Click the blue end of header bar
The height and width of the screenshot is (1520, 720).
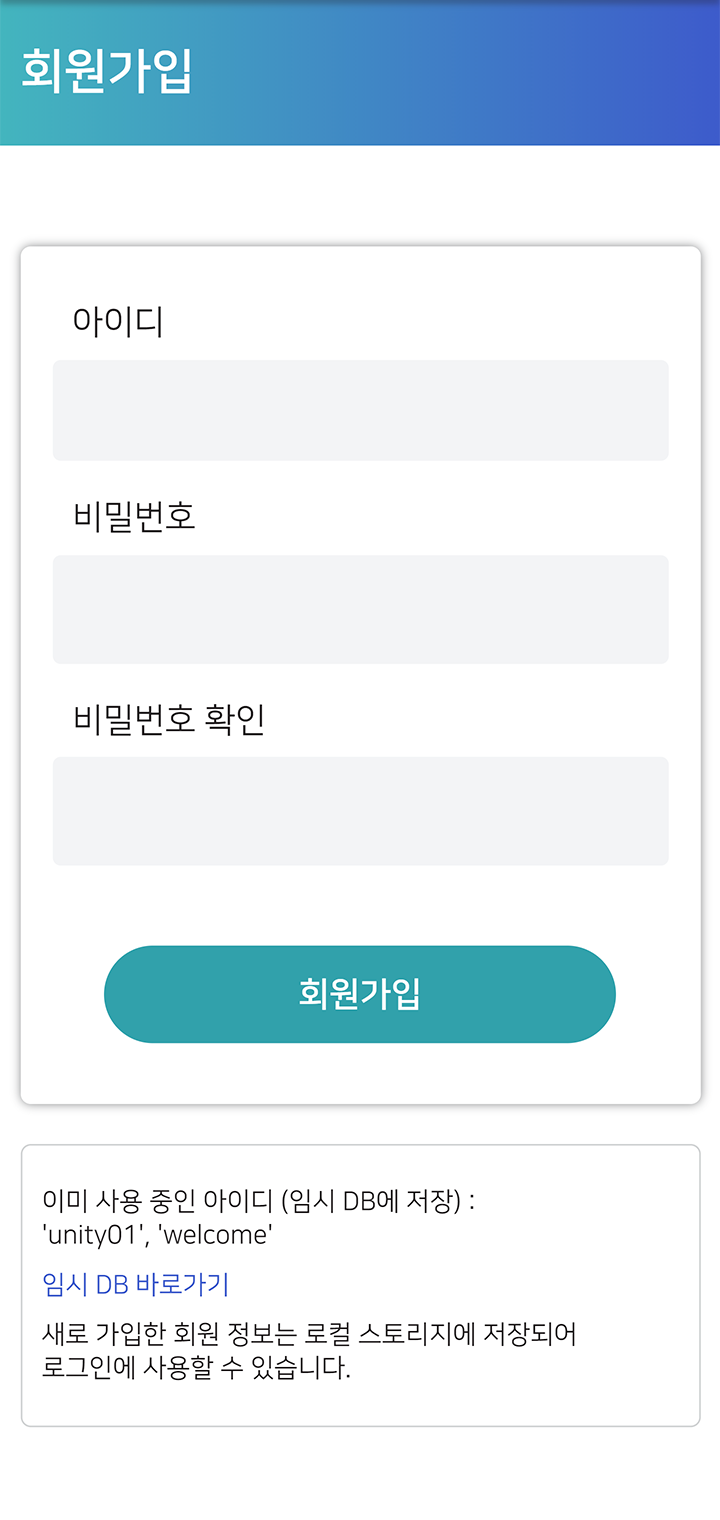(680, 72)
